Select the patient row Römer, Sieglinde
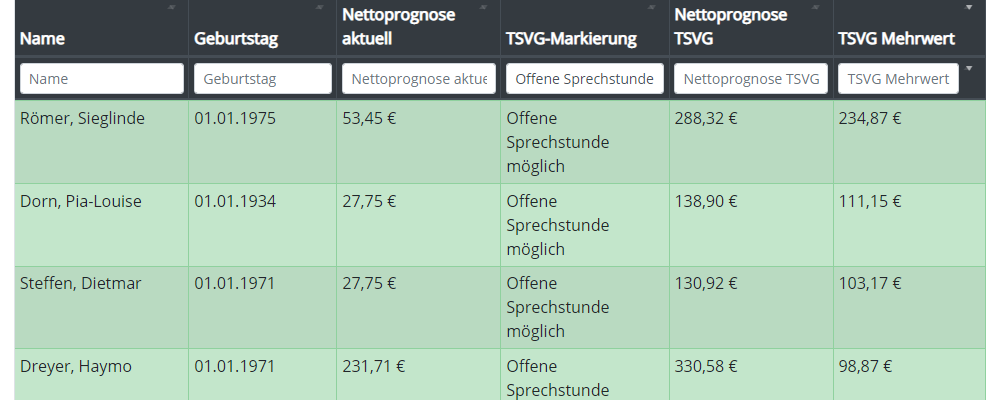 83,118
